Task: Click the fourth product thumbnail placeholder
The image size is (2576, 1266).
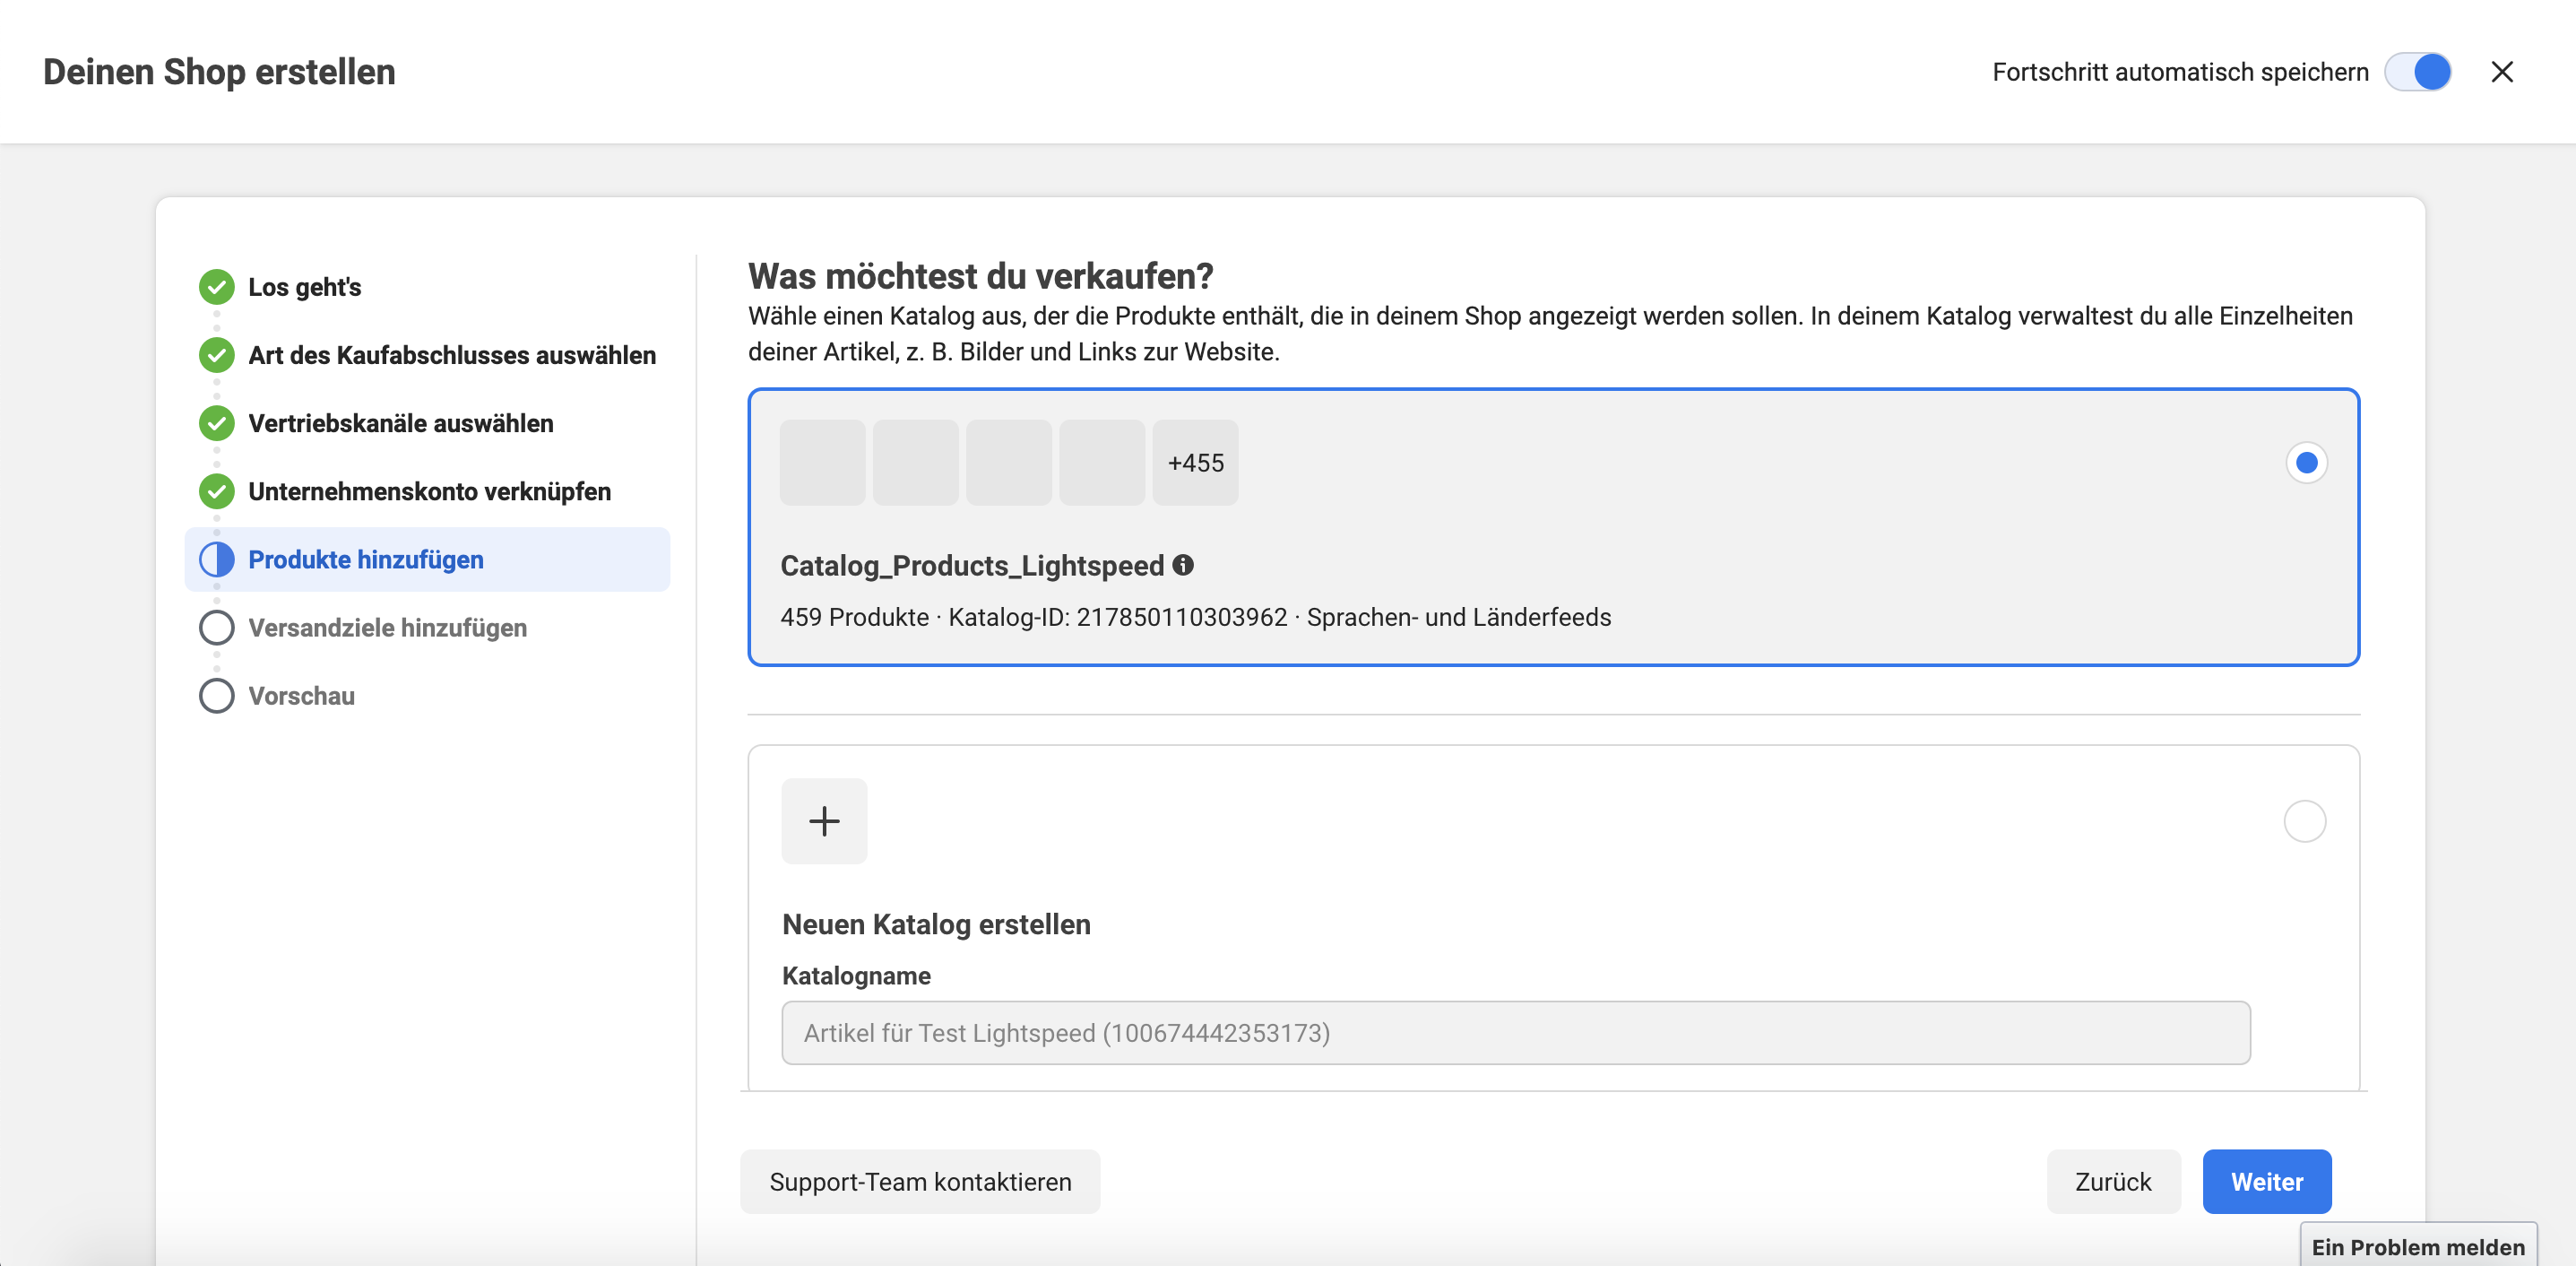Action: pyautogui.click(x=1101, y=462)
